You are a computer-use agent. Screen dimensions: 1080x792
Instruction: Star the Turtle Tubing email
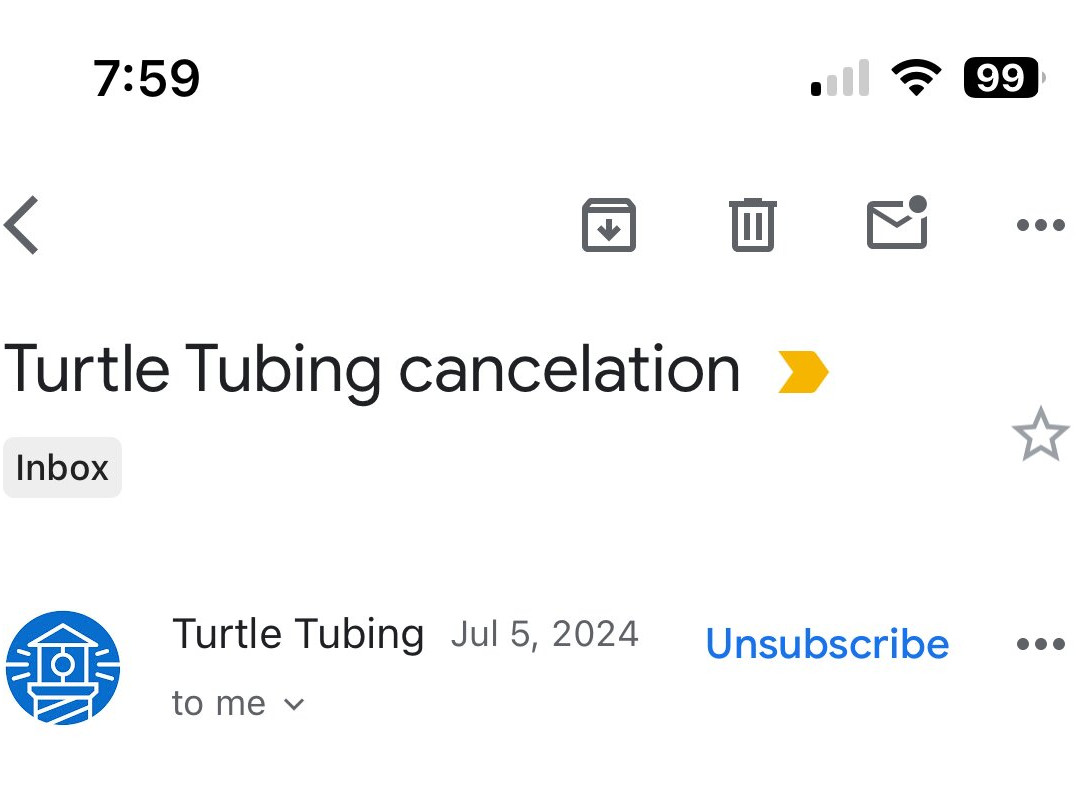(x=1040, y=433)
